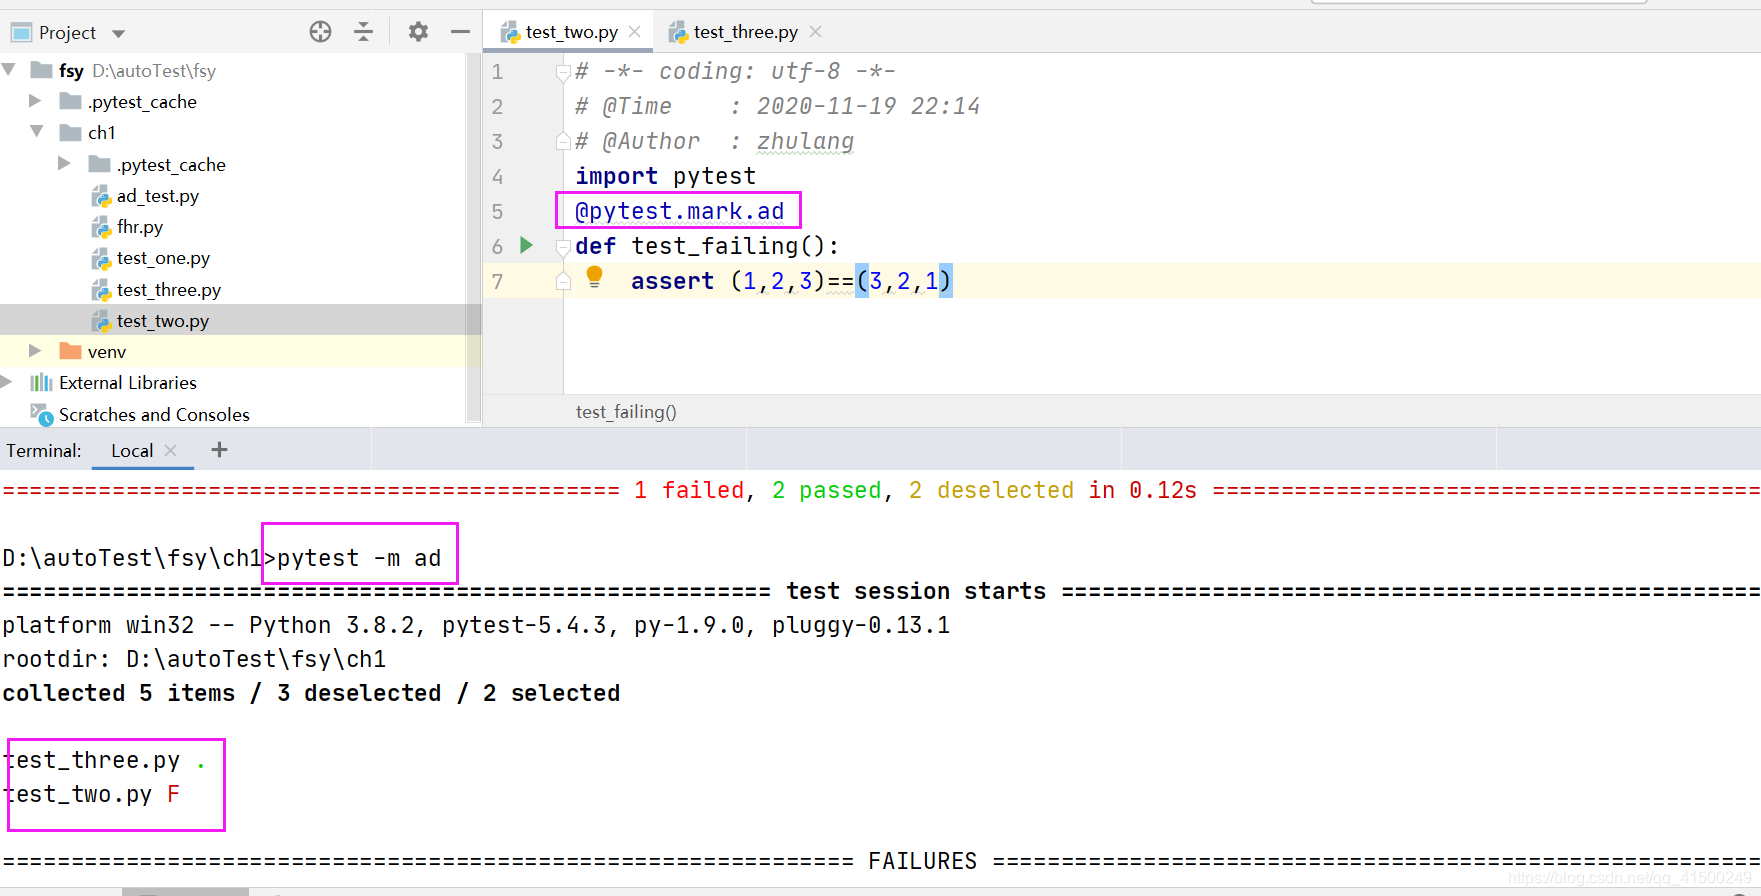This screenshot has height=896, width=1761.
Task: Expand External Libraries node
Action: 7,382
